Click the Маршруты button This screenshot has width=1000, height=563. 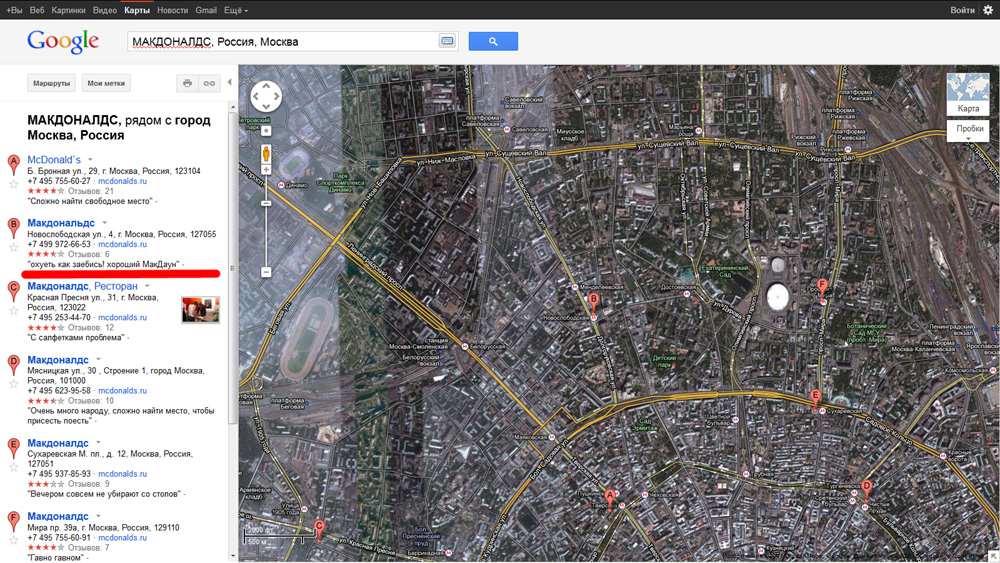point(51,83)
